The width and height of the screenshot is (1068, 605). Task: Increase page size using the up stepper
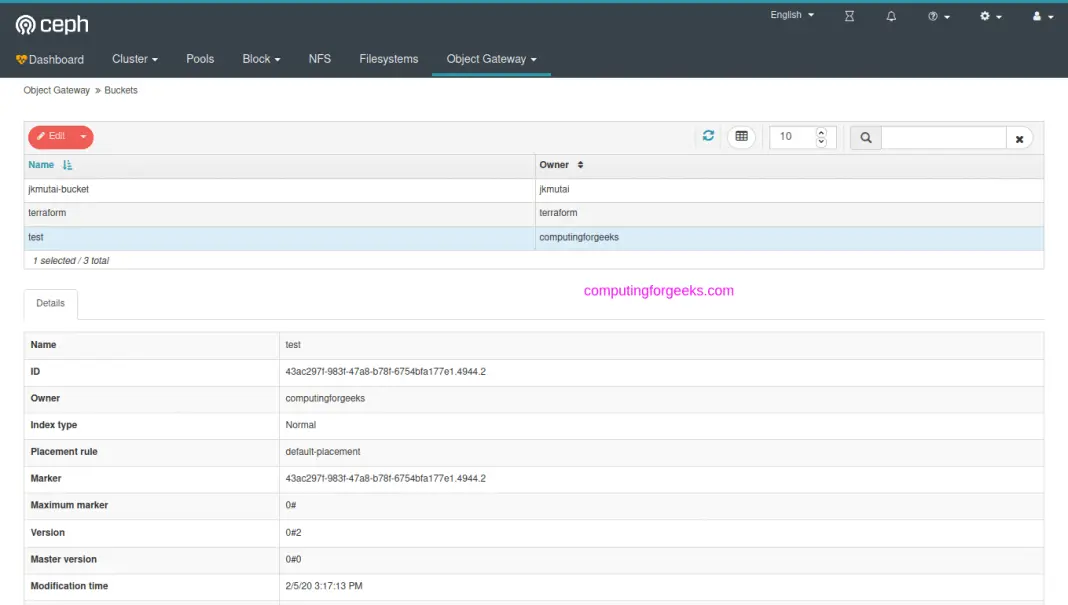coord(820,132)
